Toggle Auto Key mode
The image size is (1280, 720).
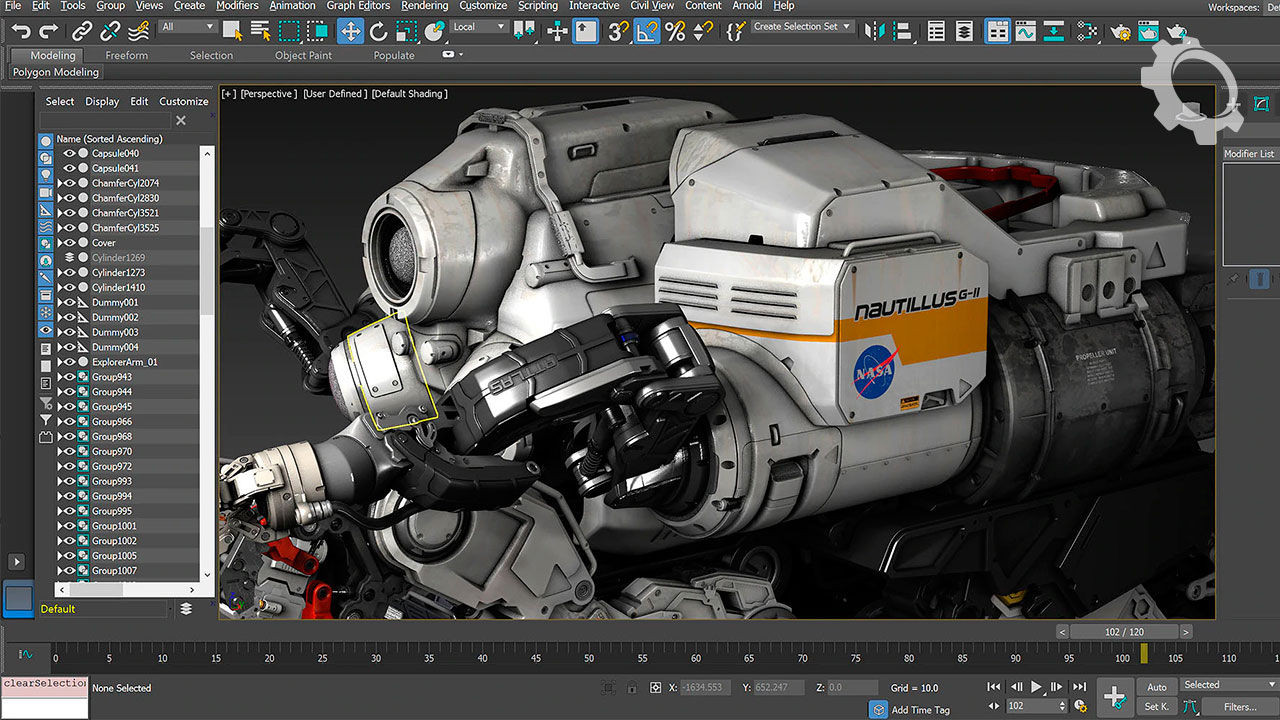tap(1157, 687)
